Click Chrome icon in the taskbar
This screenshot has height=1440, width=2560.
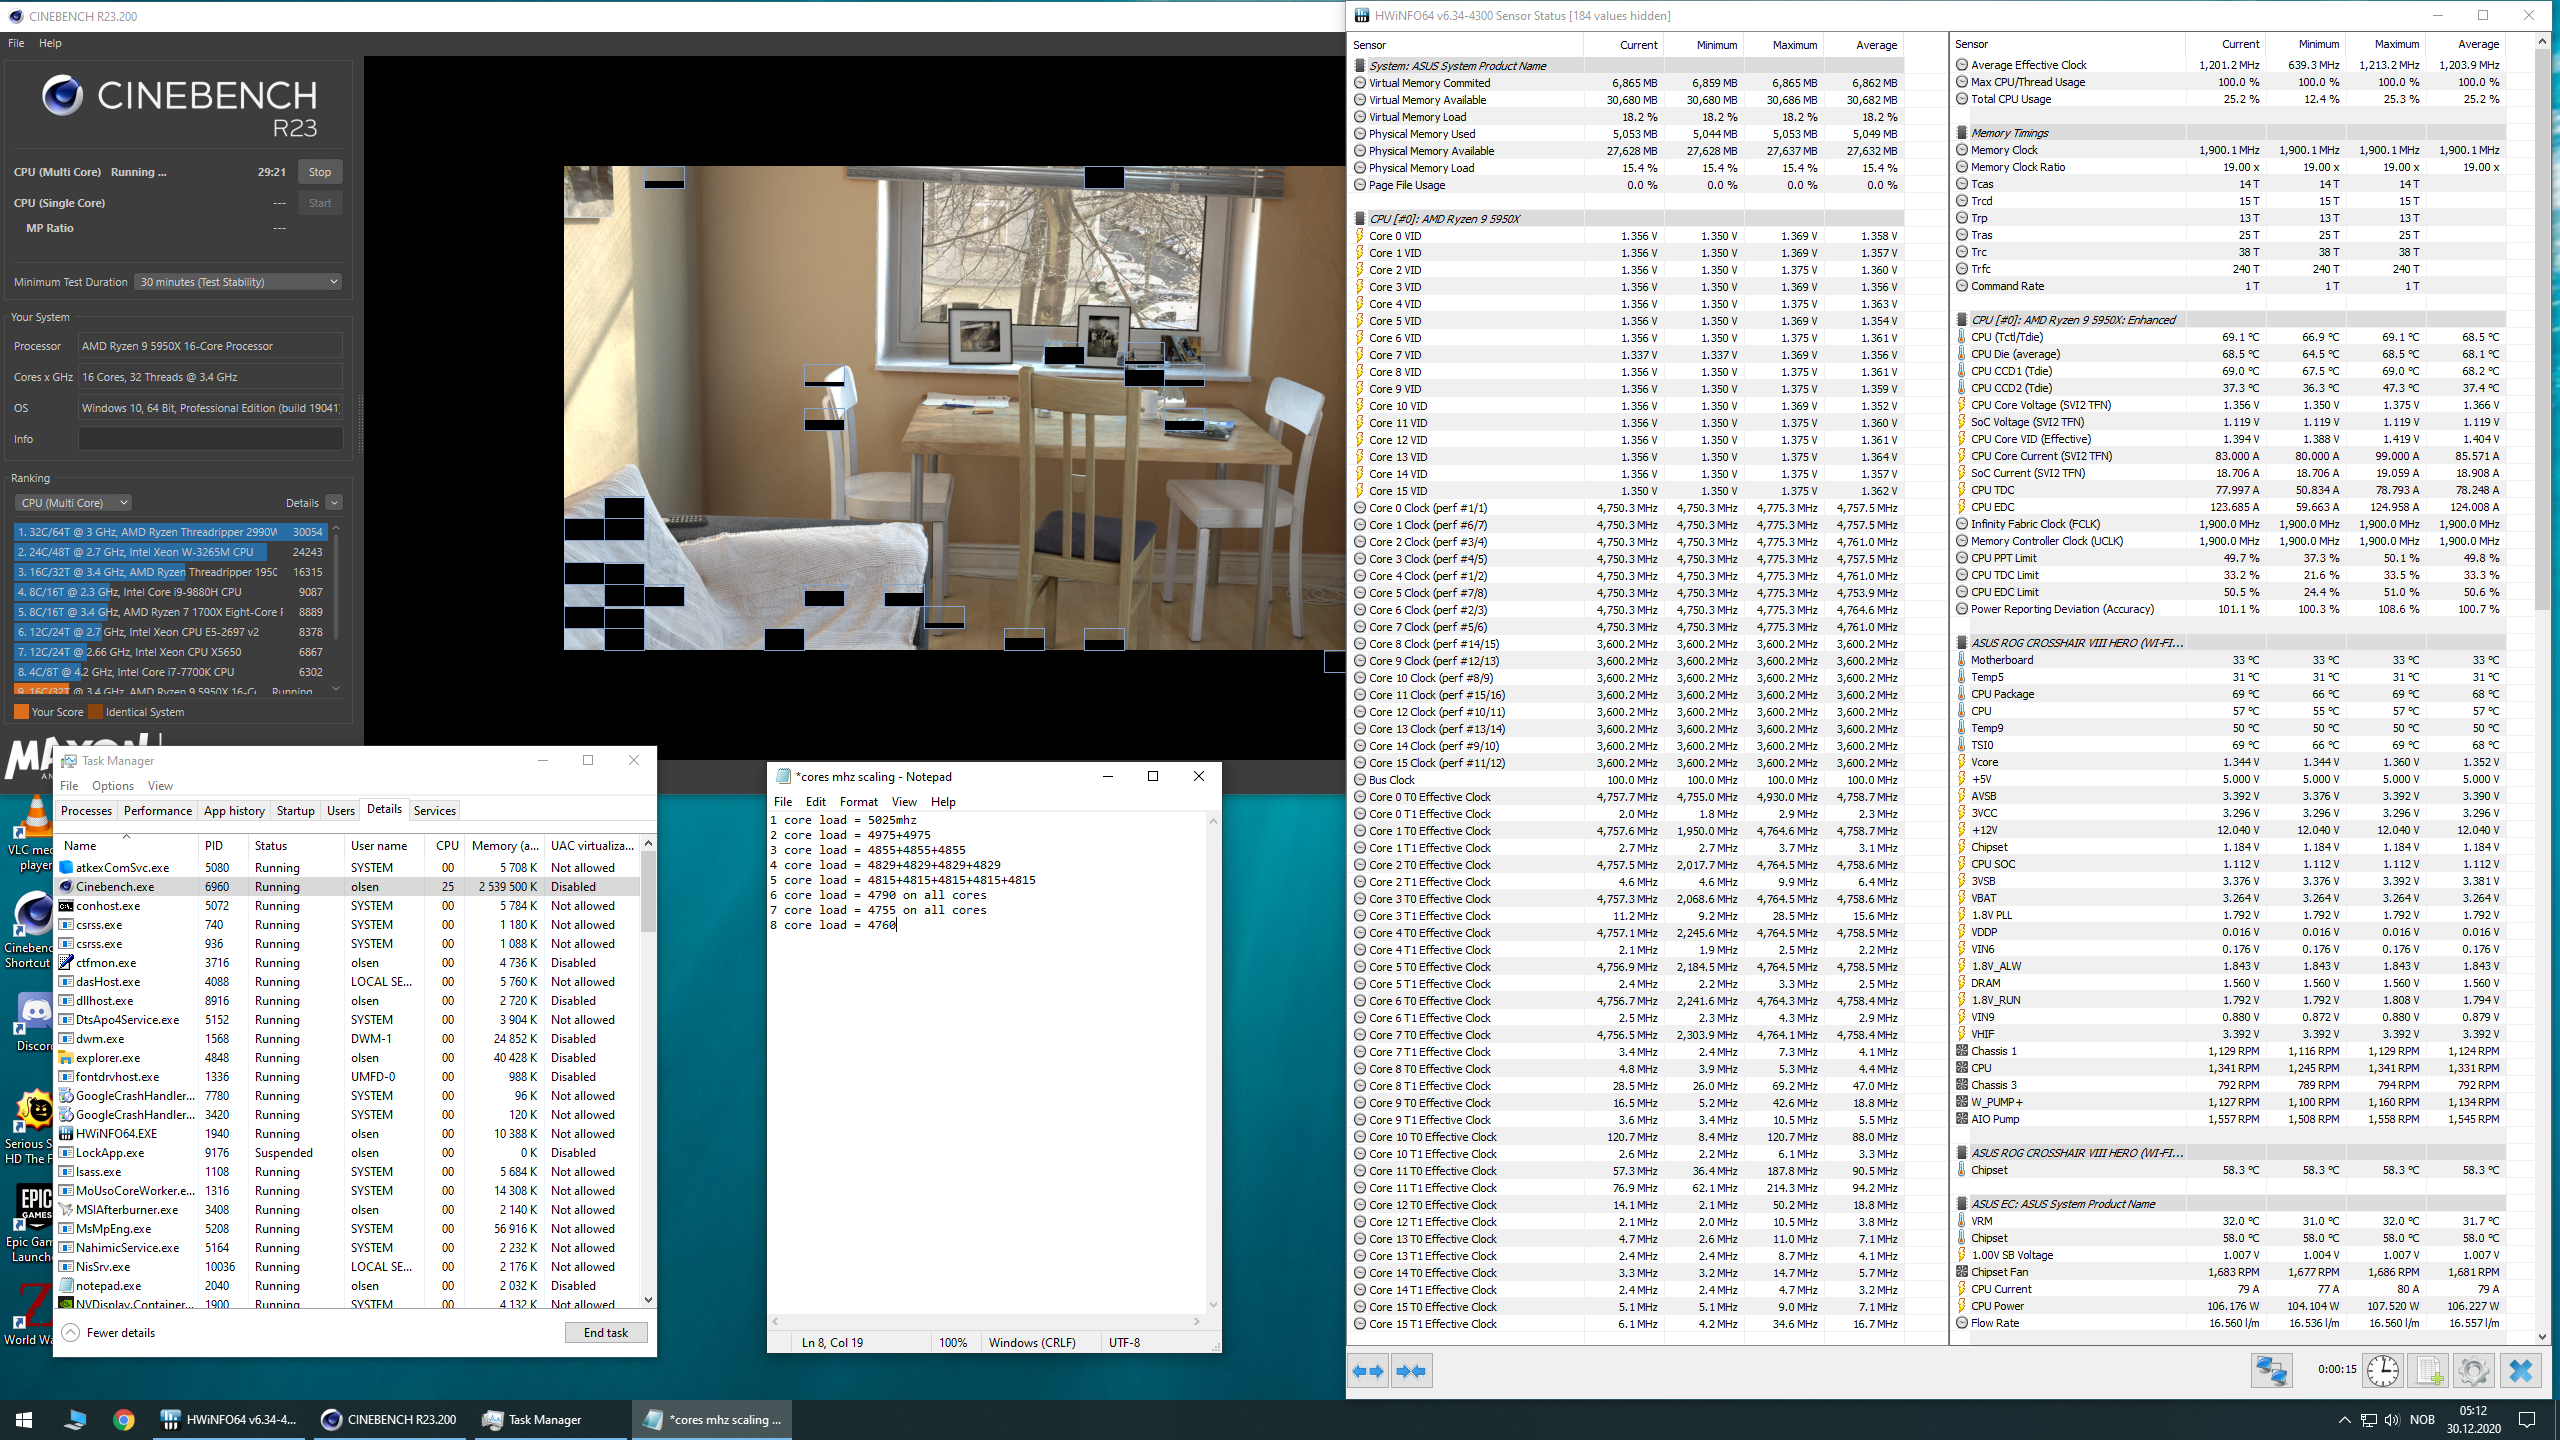(123, 1419)
